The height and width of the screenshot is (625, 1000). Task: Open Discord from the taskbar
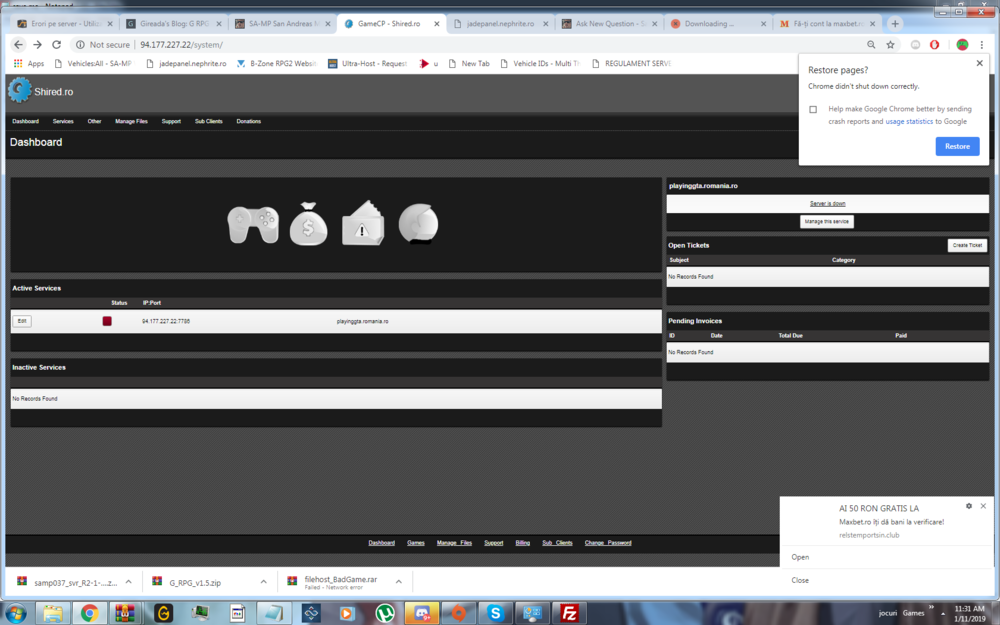tap(422, 614)
